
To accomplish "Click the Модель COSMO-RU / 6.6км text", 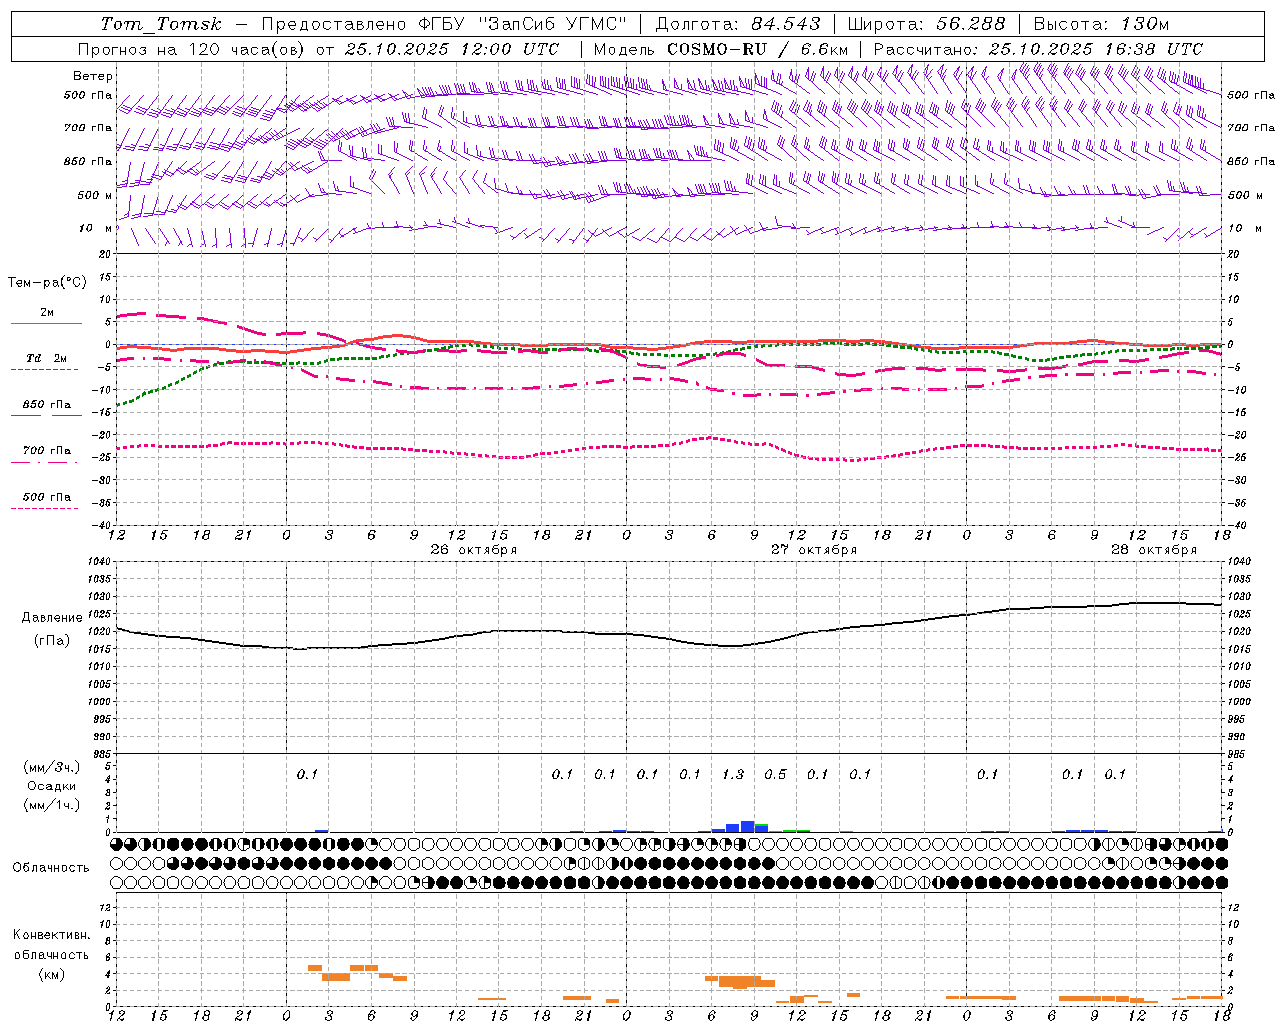I will coord(721,49).
